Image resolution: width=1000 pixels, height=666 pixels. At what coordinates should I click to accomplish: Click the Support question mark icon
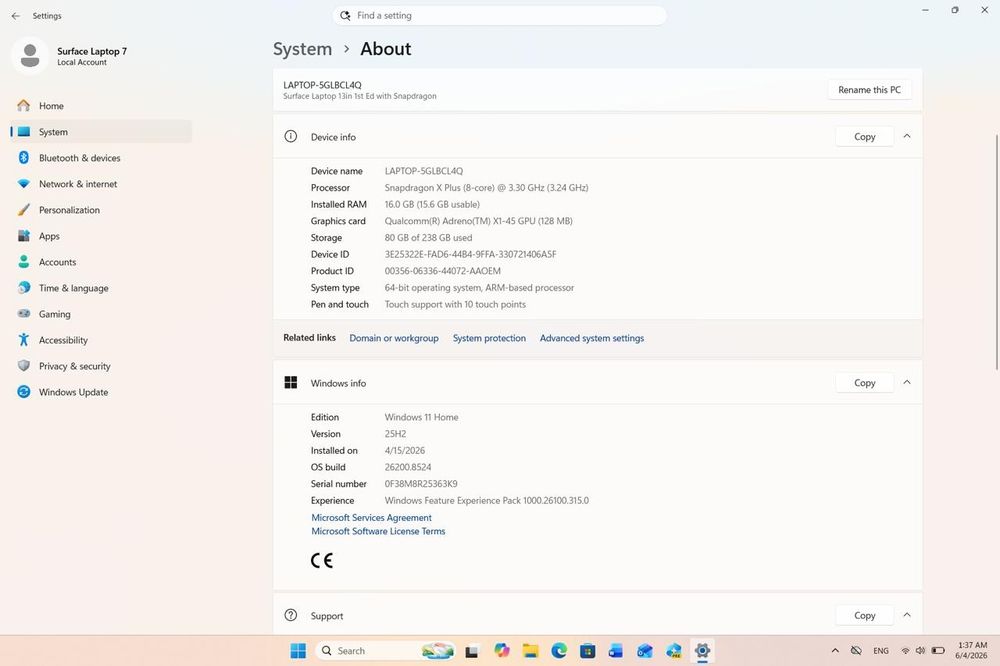(x=290, y=616)
